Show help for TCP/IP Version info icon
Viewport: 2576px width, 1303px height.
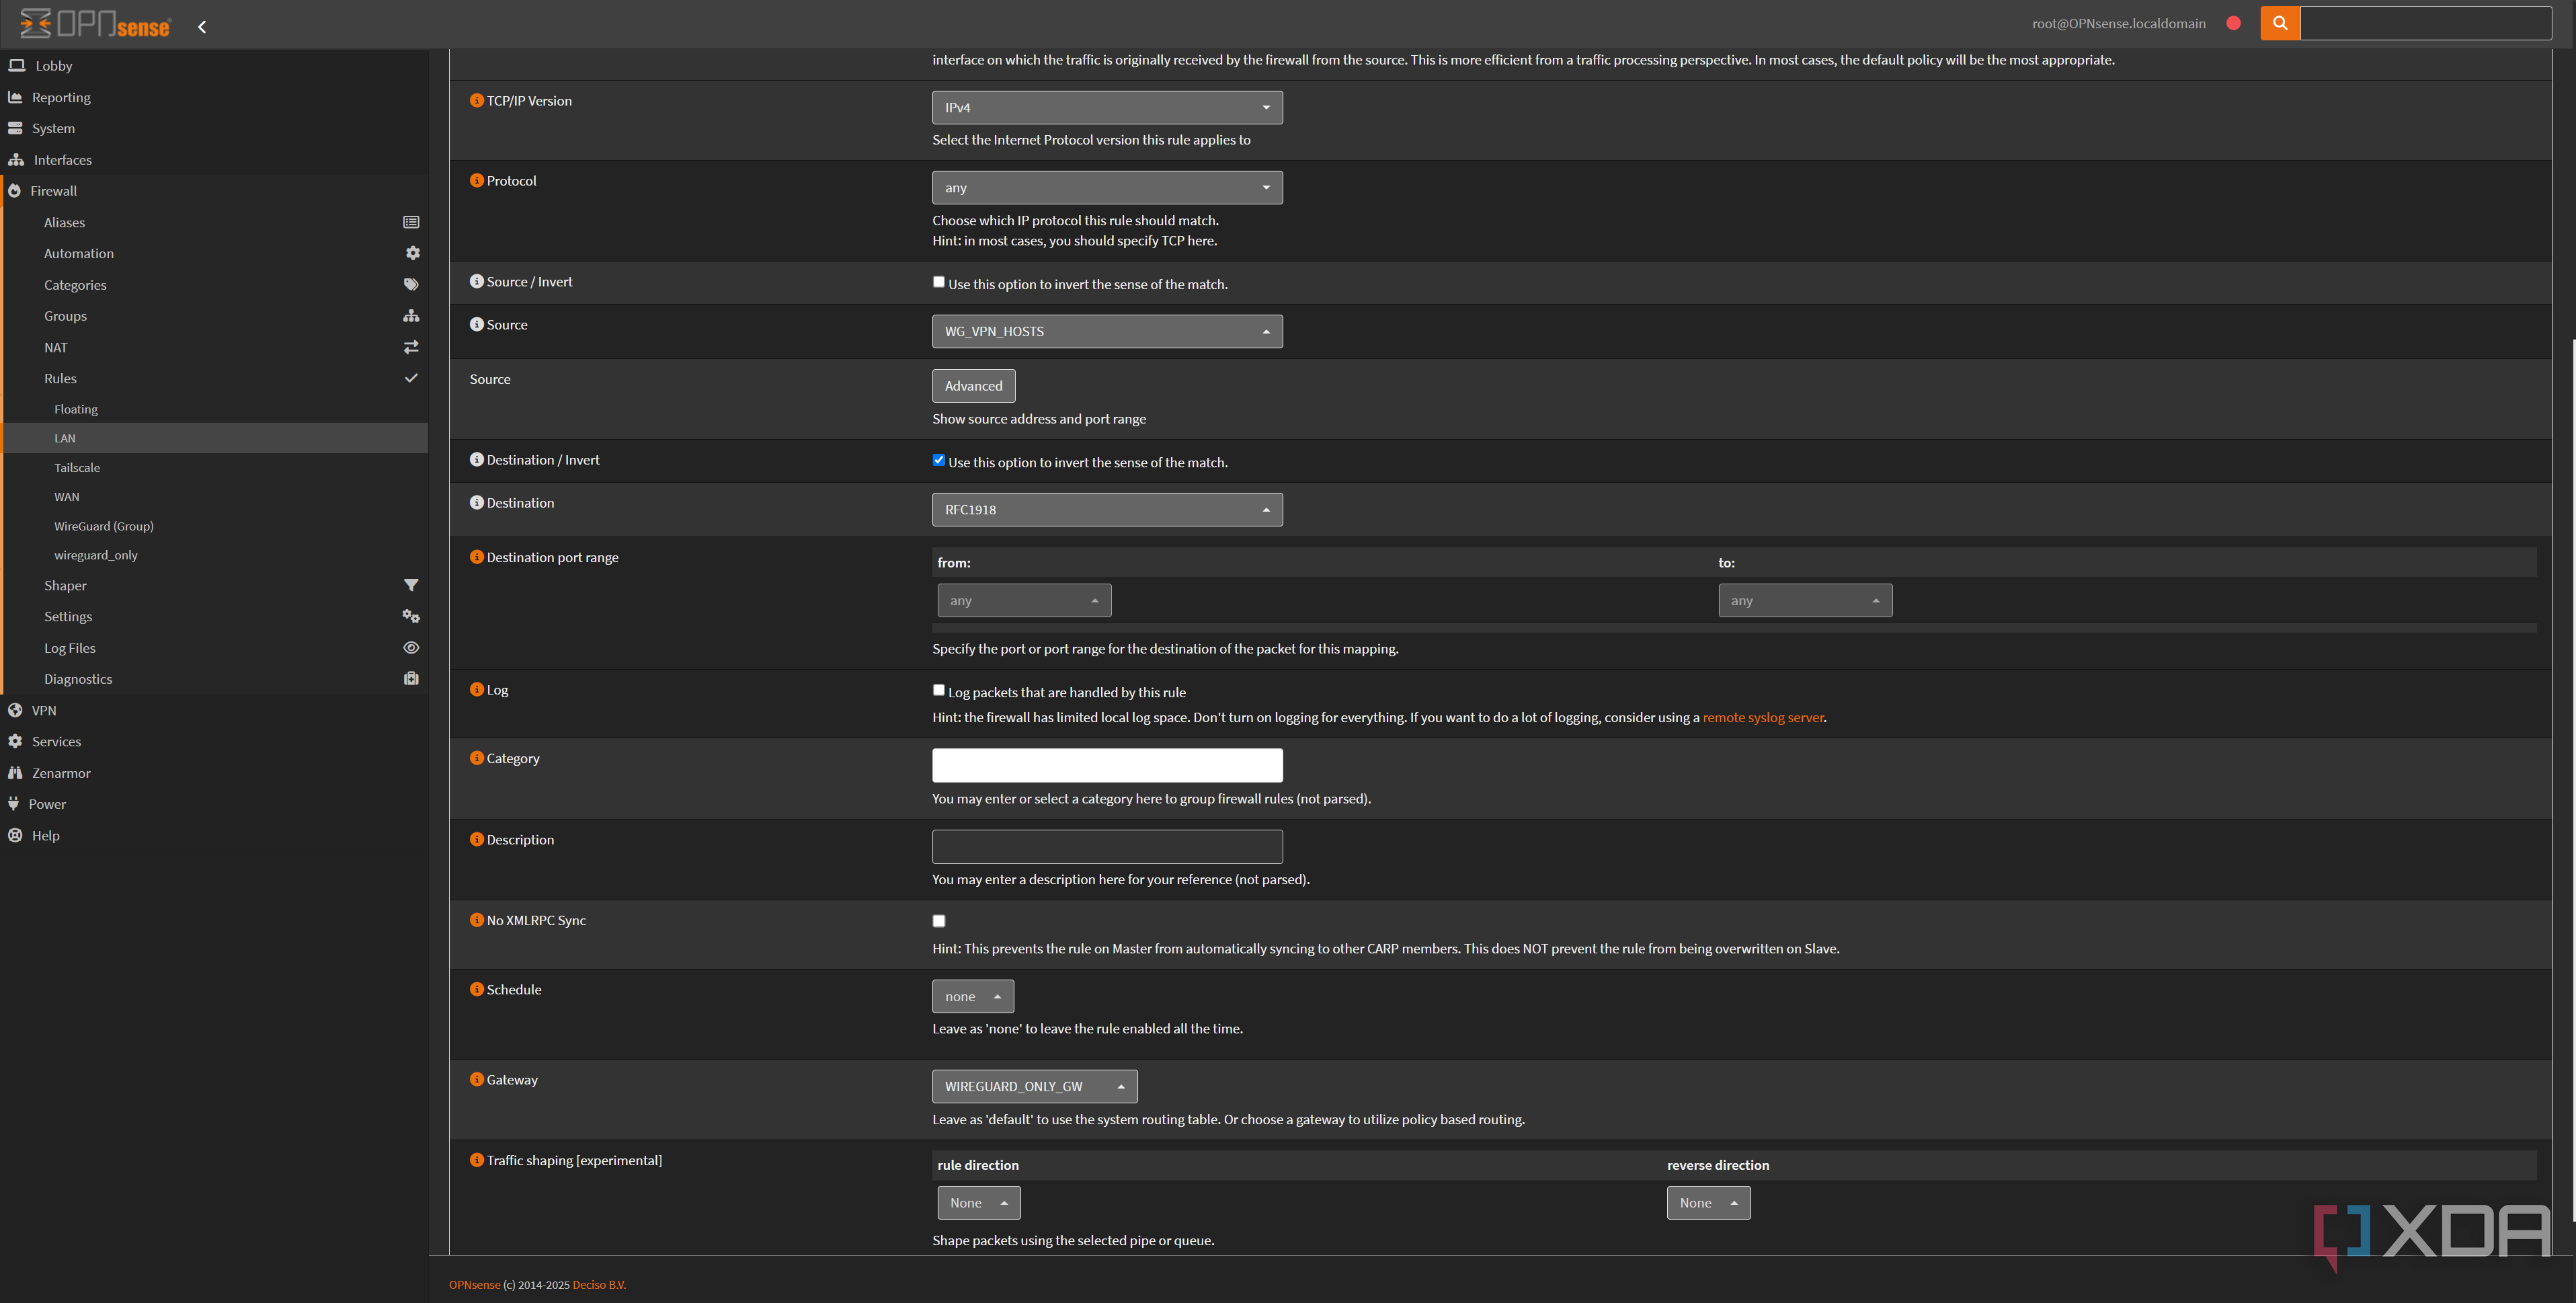pyautogui.click(x=477, y=100)
